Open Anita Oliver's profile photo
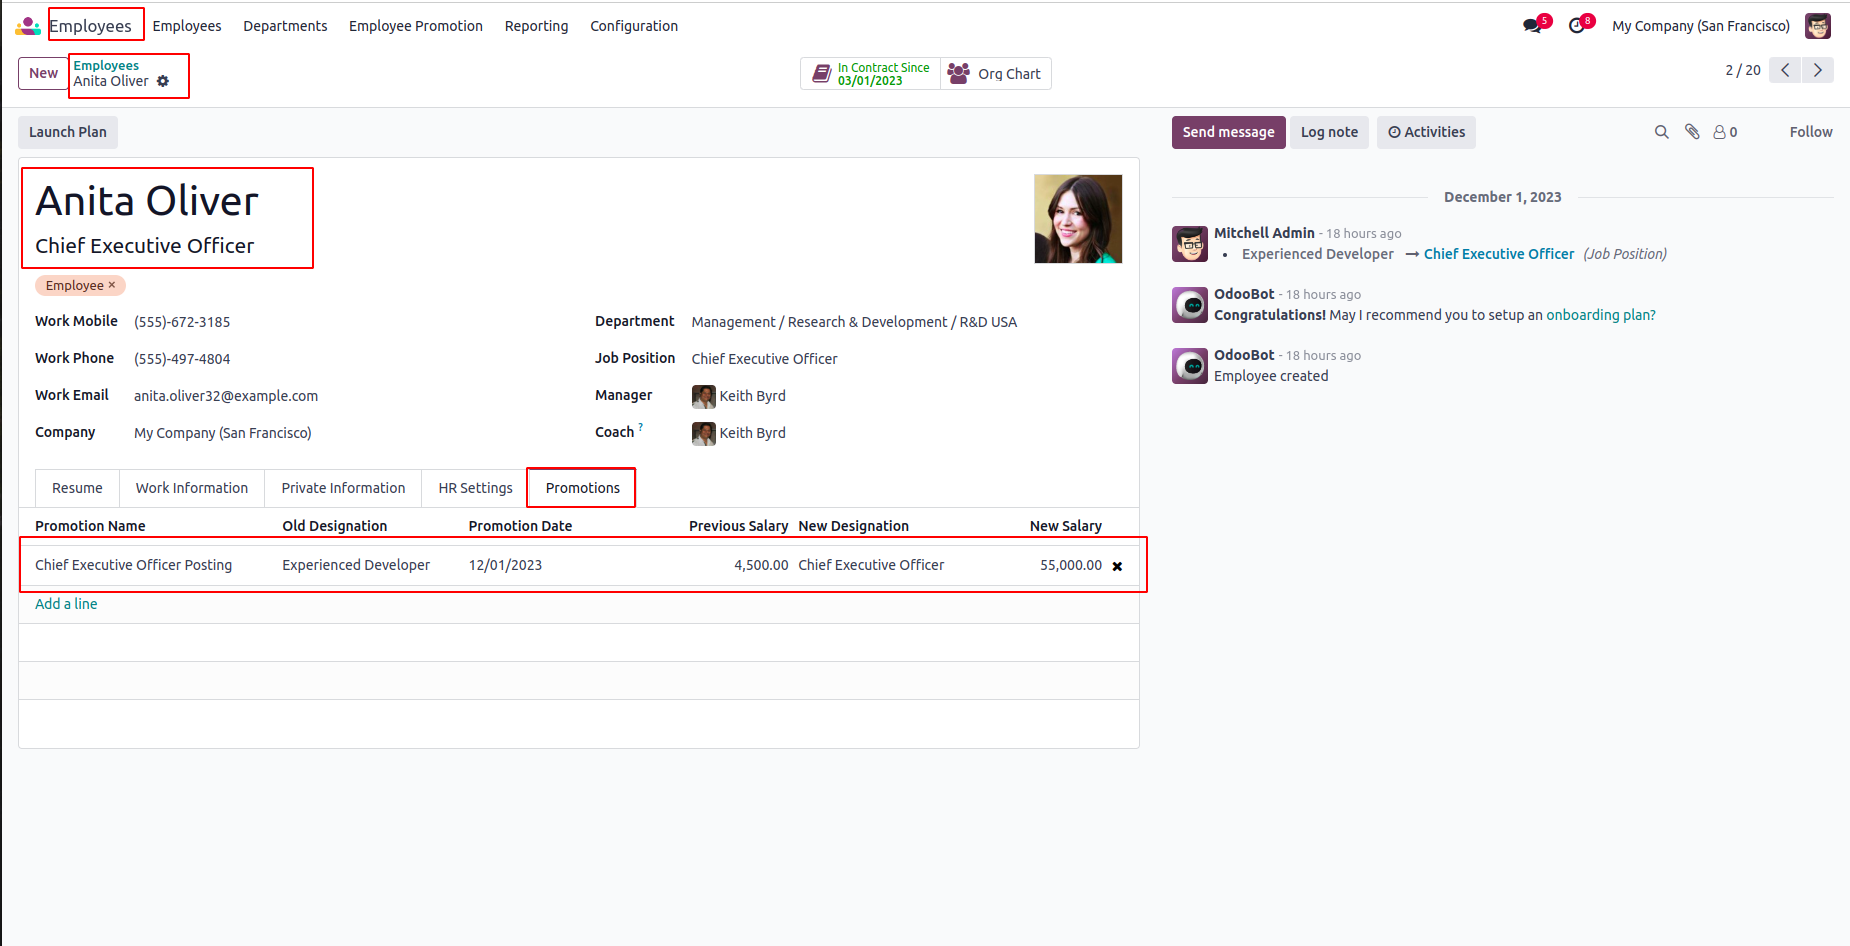1850x946 pixels. pos(1078,219)
